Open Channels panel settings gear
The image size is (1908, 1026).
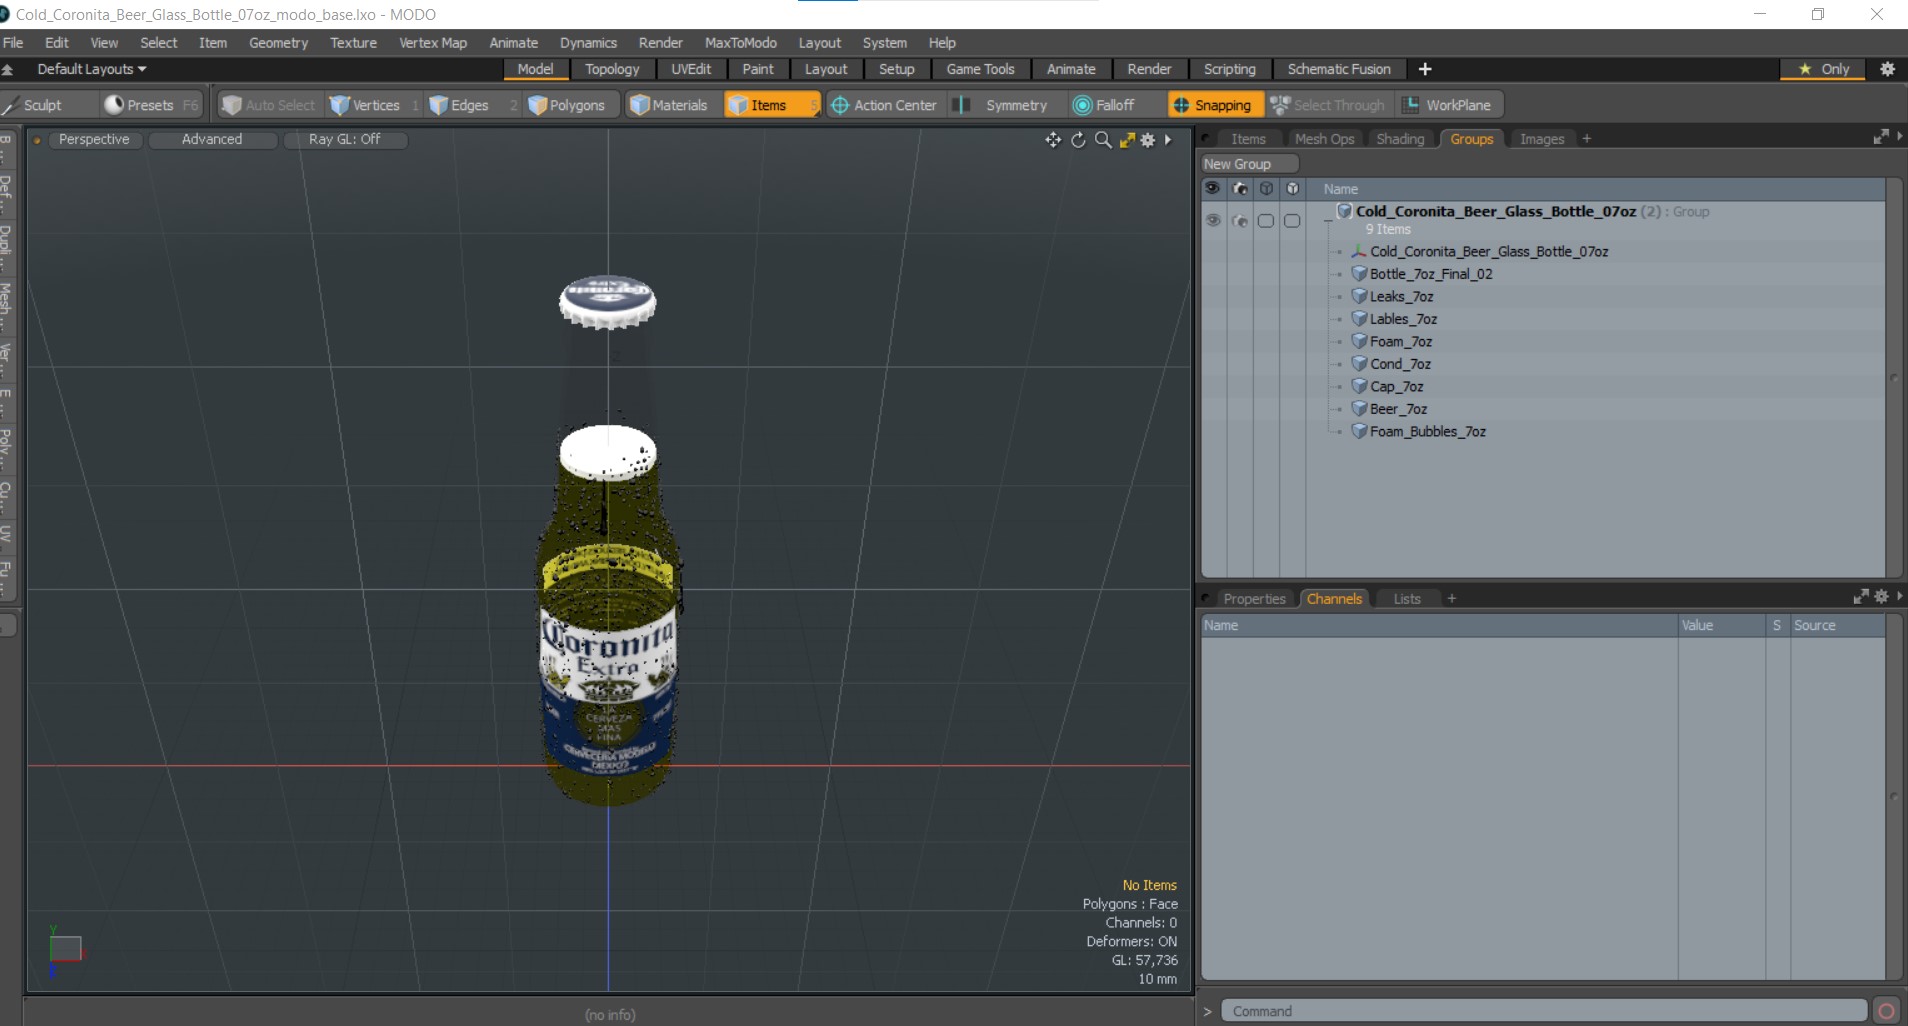(1881, 596)
